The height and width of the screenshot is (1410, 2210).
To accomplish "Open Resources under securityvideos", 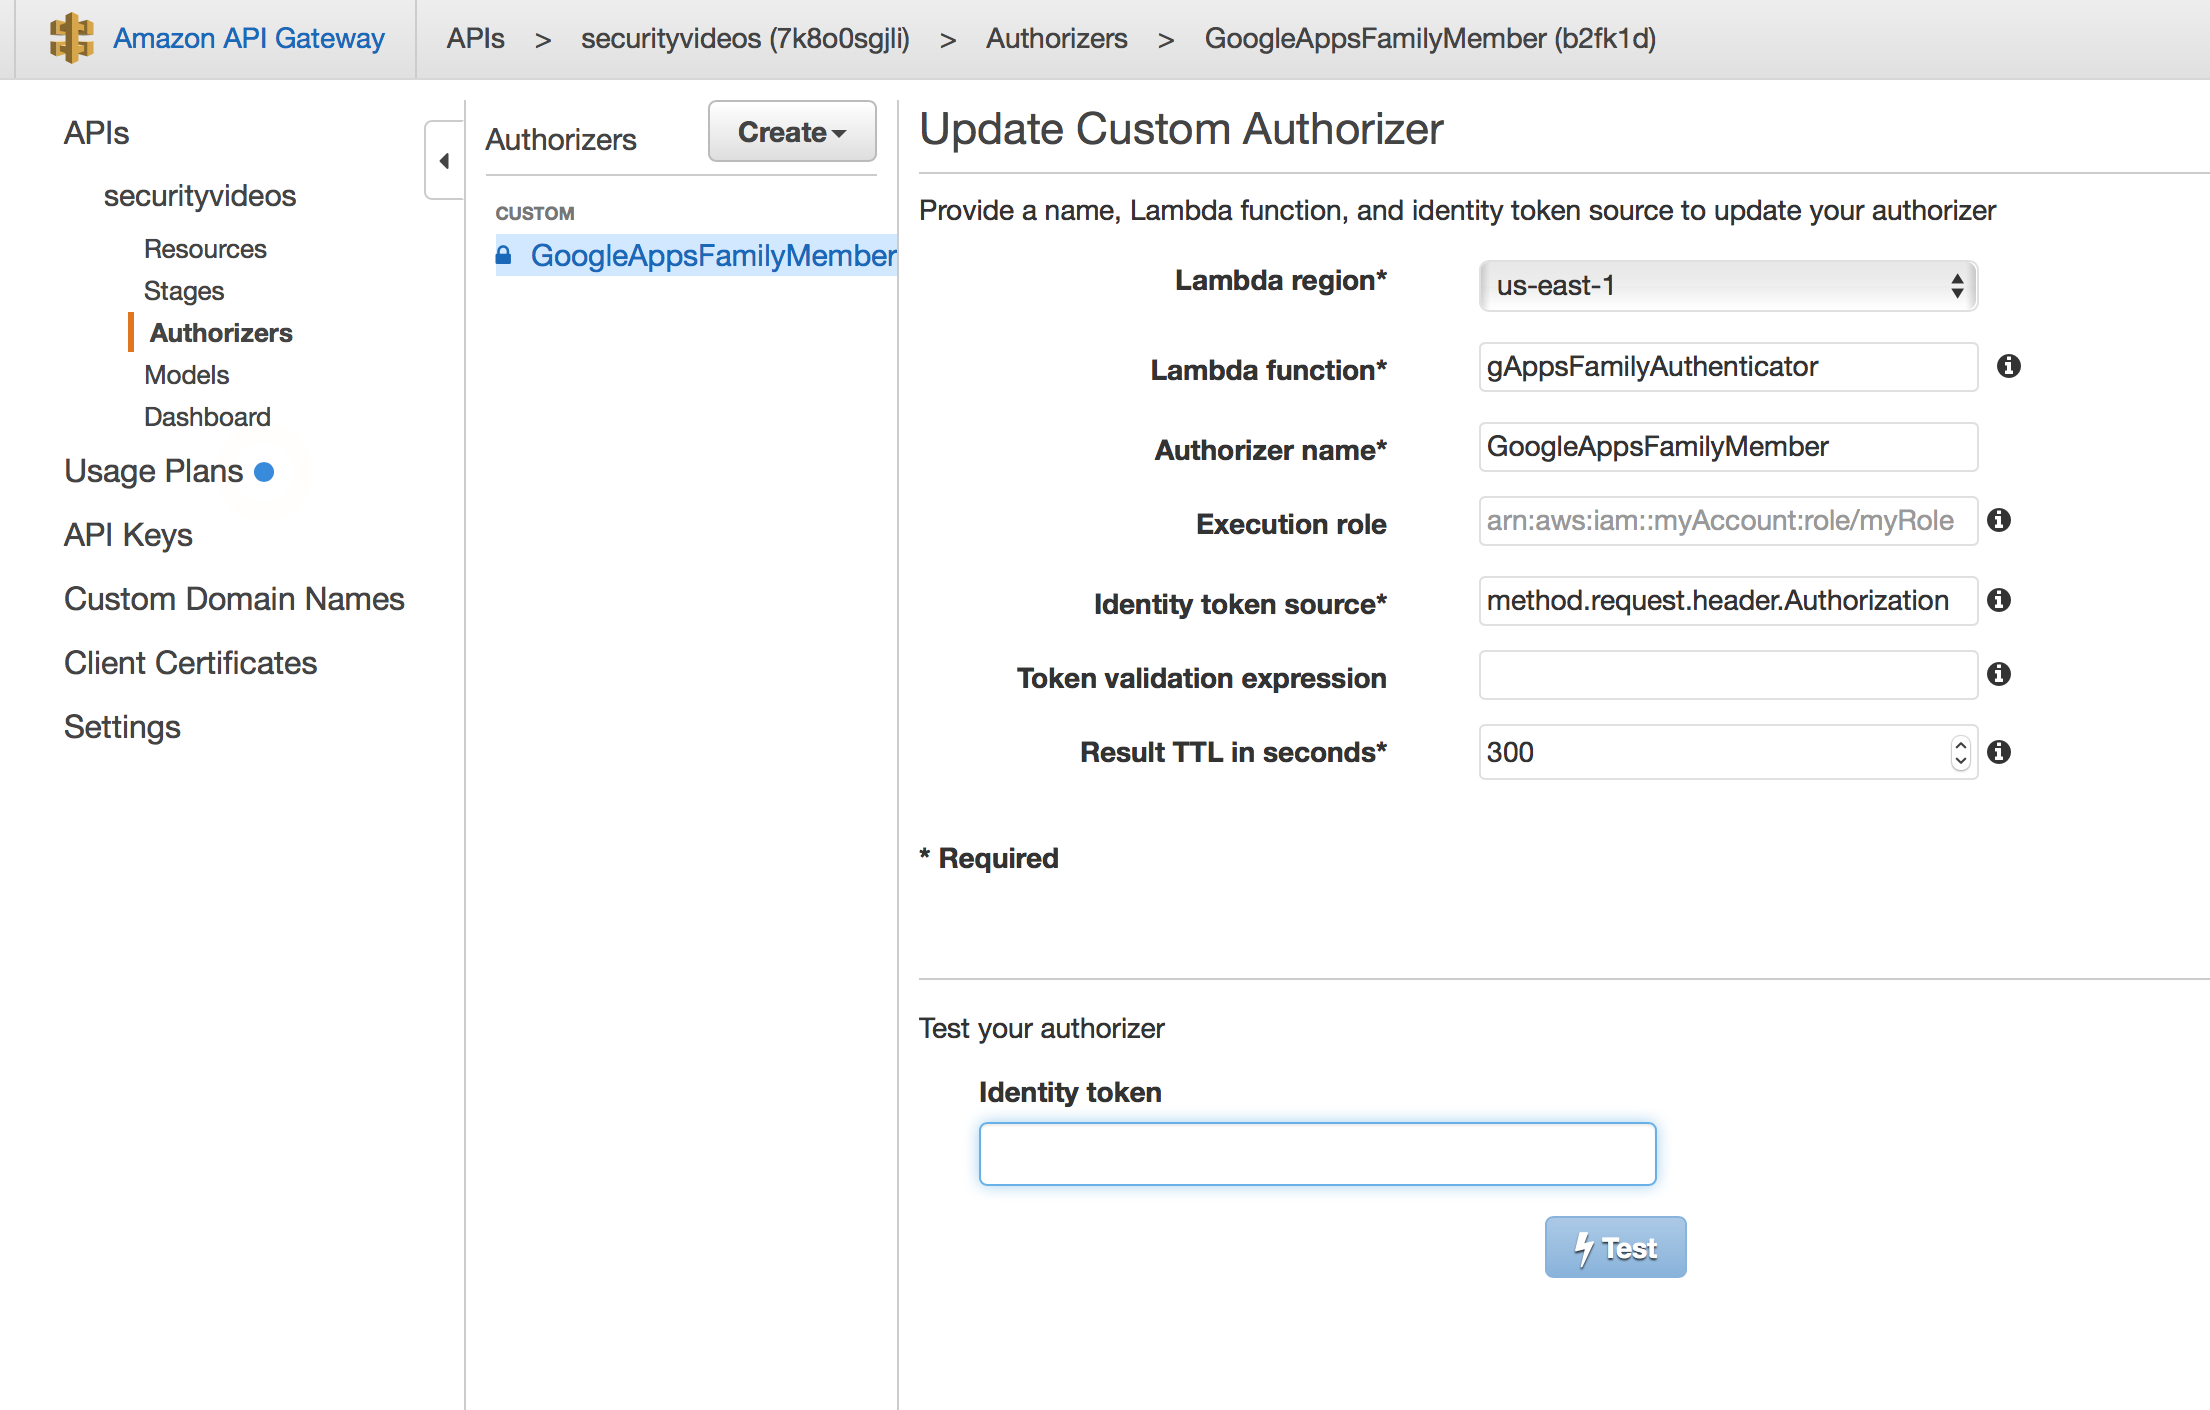I will (x=205, y=249).
